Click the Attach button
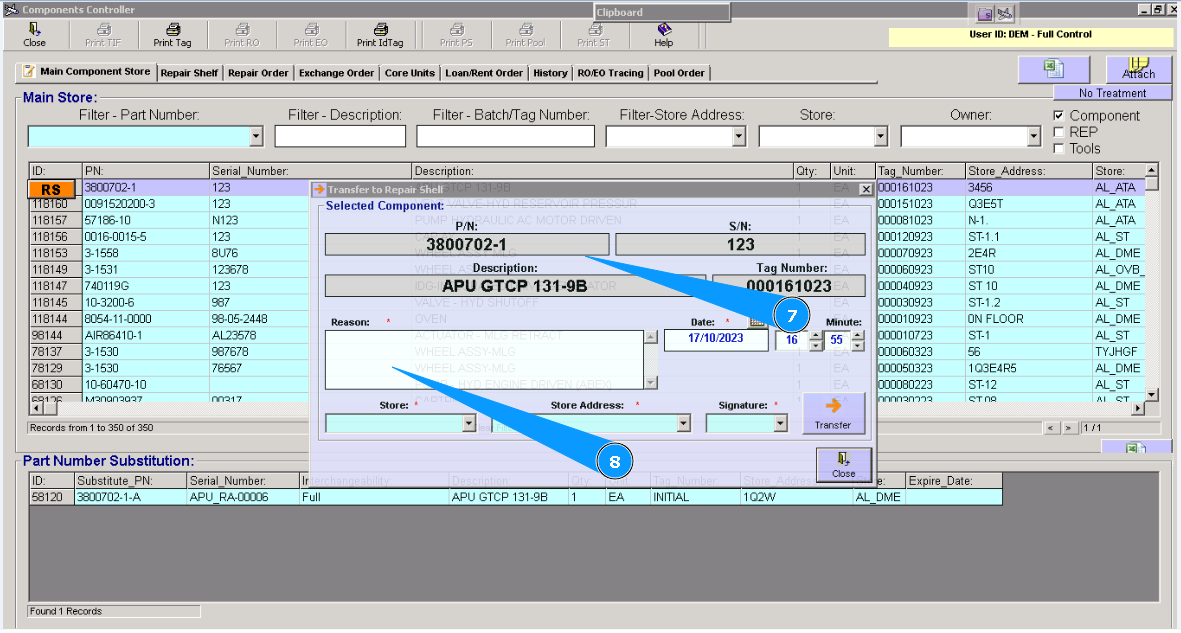Image resolution: width=1181 pixels, height=633 pixels. pos(1138,69)
